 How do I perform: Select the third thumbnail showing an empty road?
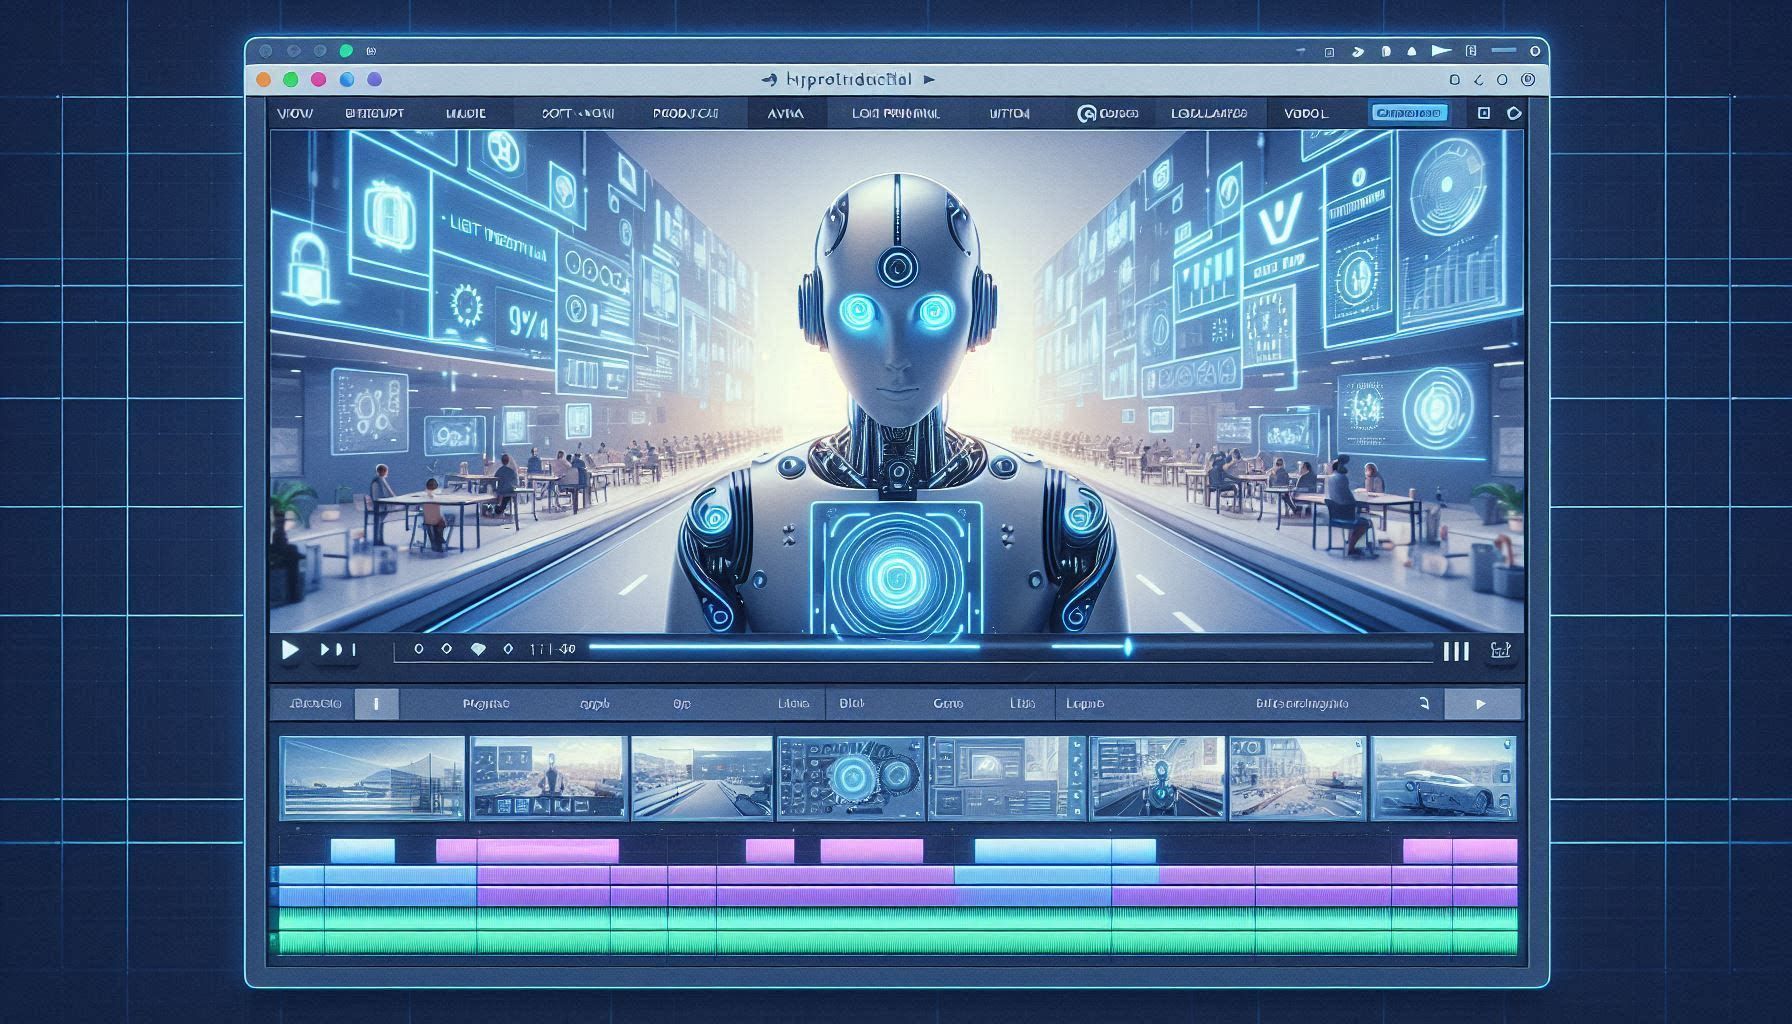(702, 778)
